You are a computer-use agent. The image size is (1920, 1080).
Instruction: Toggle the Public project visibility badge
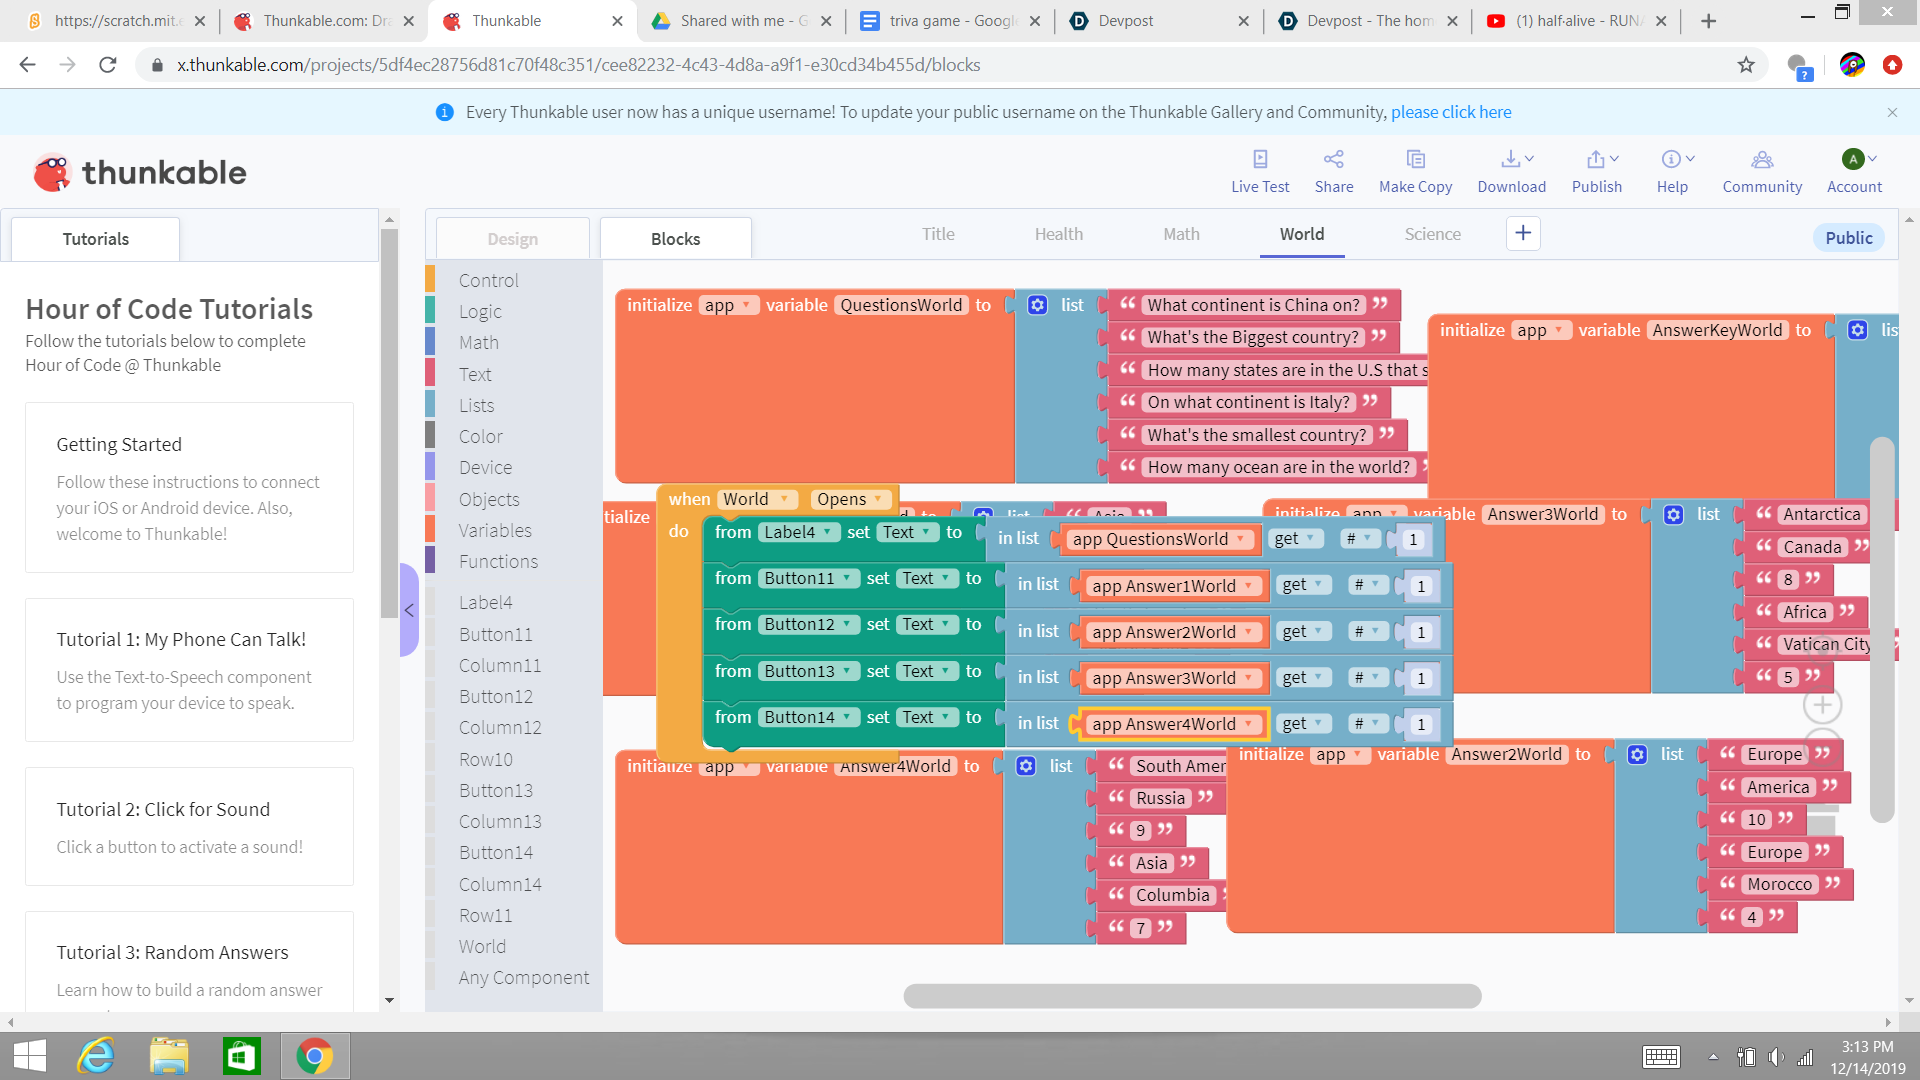click(1848, 238)
